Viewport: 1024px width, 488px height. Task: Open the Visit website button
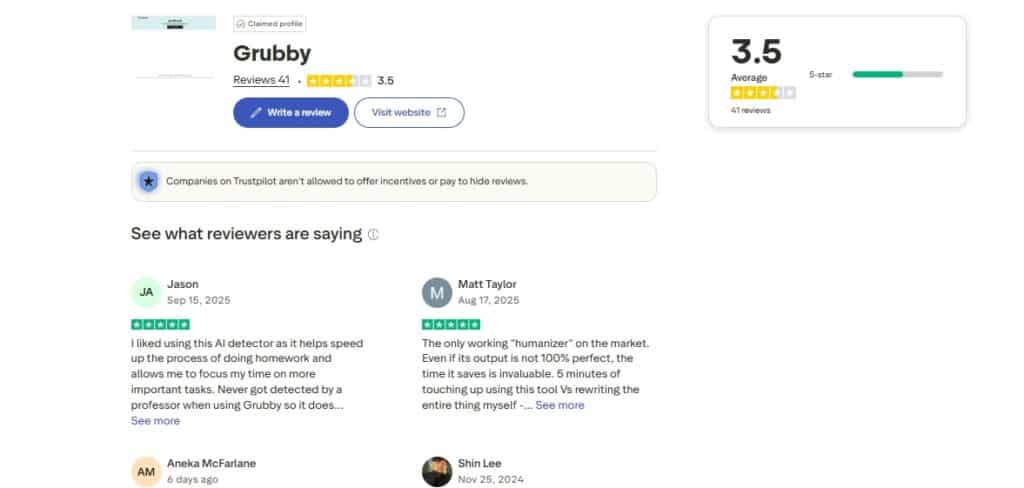tap(409, 113)
